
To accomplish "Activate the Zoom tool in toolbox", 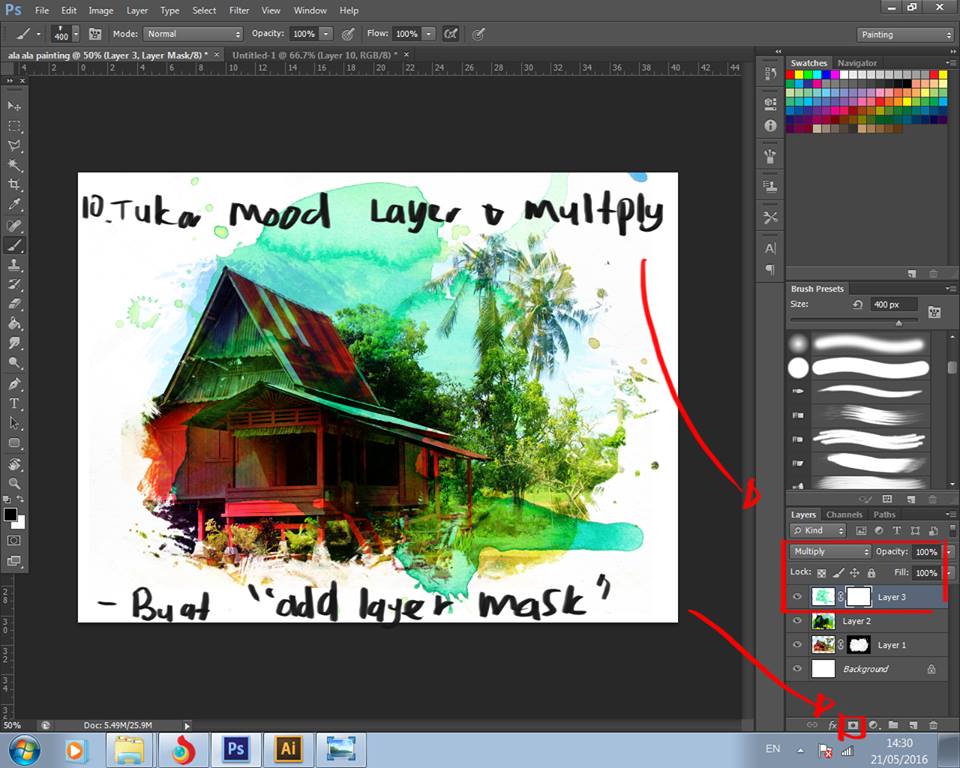I will pyautogui.click(x=14, y=483).
